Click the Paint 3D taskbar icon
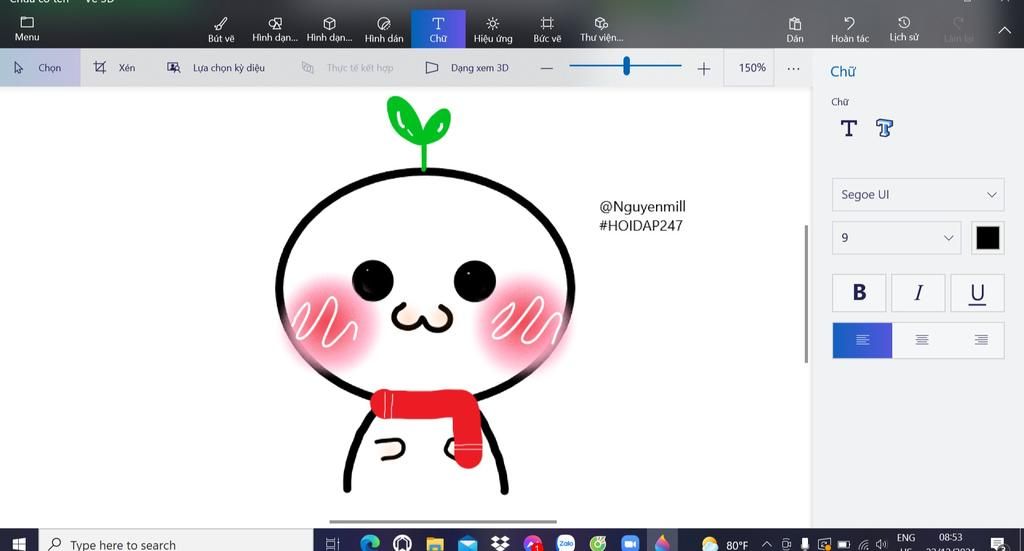Screen dimensions: 1024x551 point(662,543)
